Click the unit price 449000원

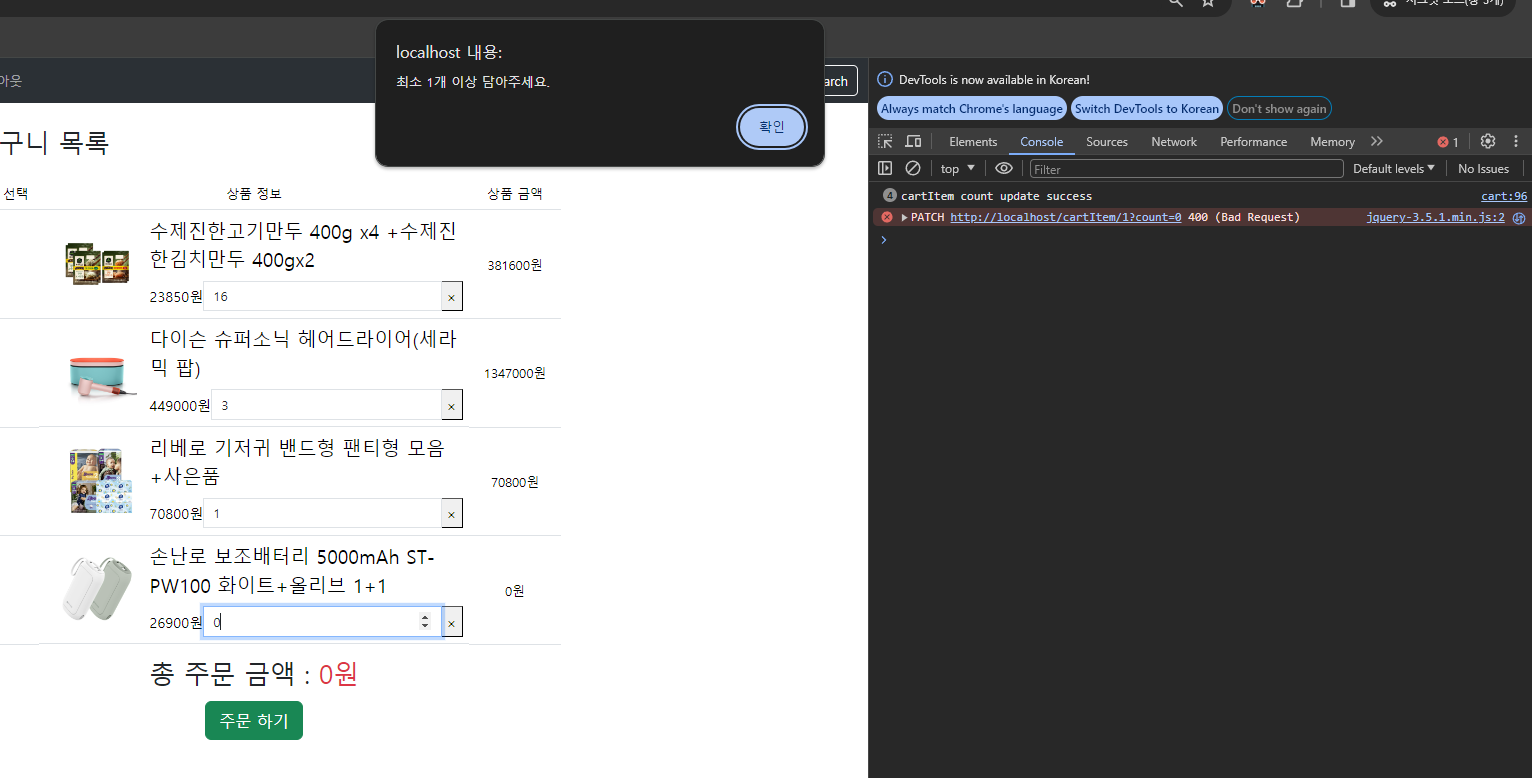point(180,406)
